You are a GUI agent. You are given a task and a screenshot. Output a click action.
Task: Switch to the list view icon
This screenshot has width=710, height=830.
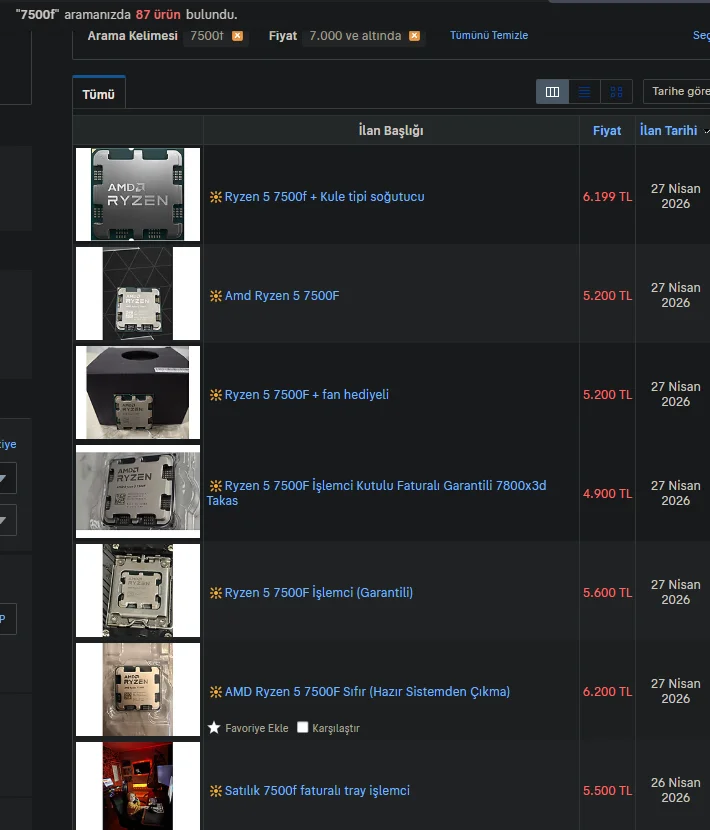click(x=585, y=92)
